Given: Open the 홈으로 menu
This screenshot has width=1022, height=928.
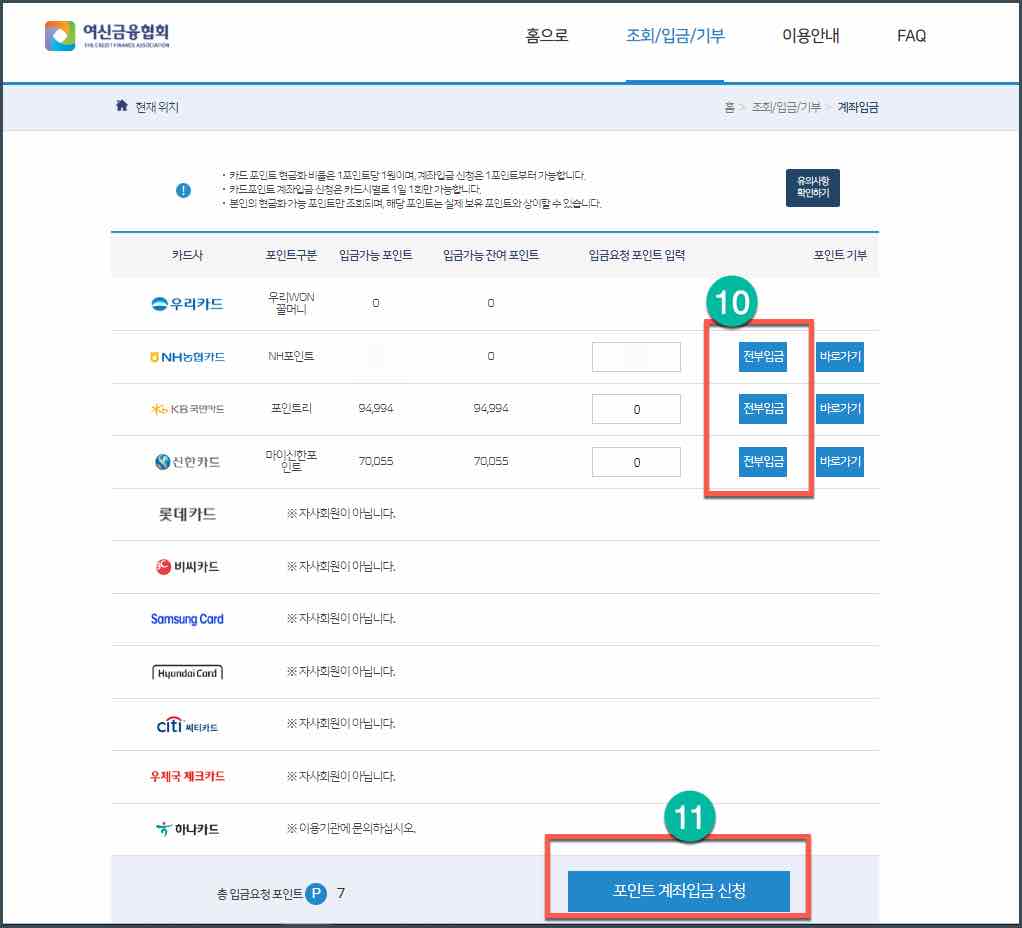Looking at the screenshot, I should tap(547, 36).
